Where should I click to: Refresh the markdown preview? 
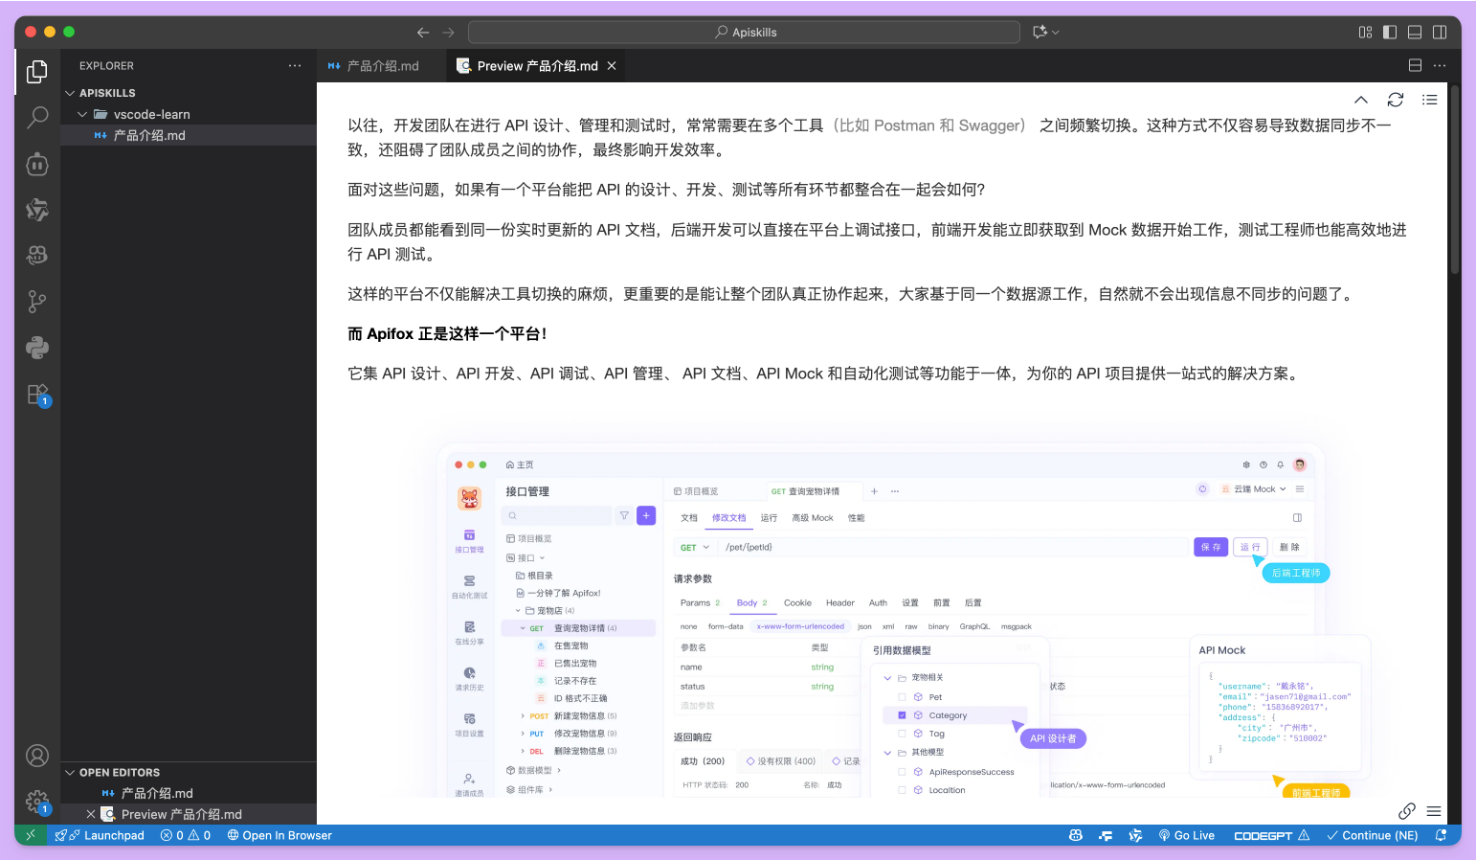(x=1395, y=99)
